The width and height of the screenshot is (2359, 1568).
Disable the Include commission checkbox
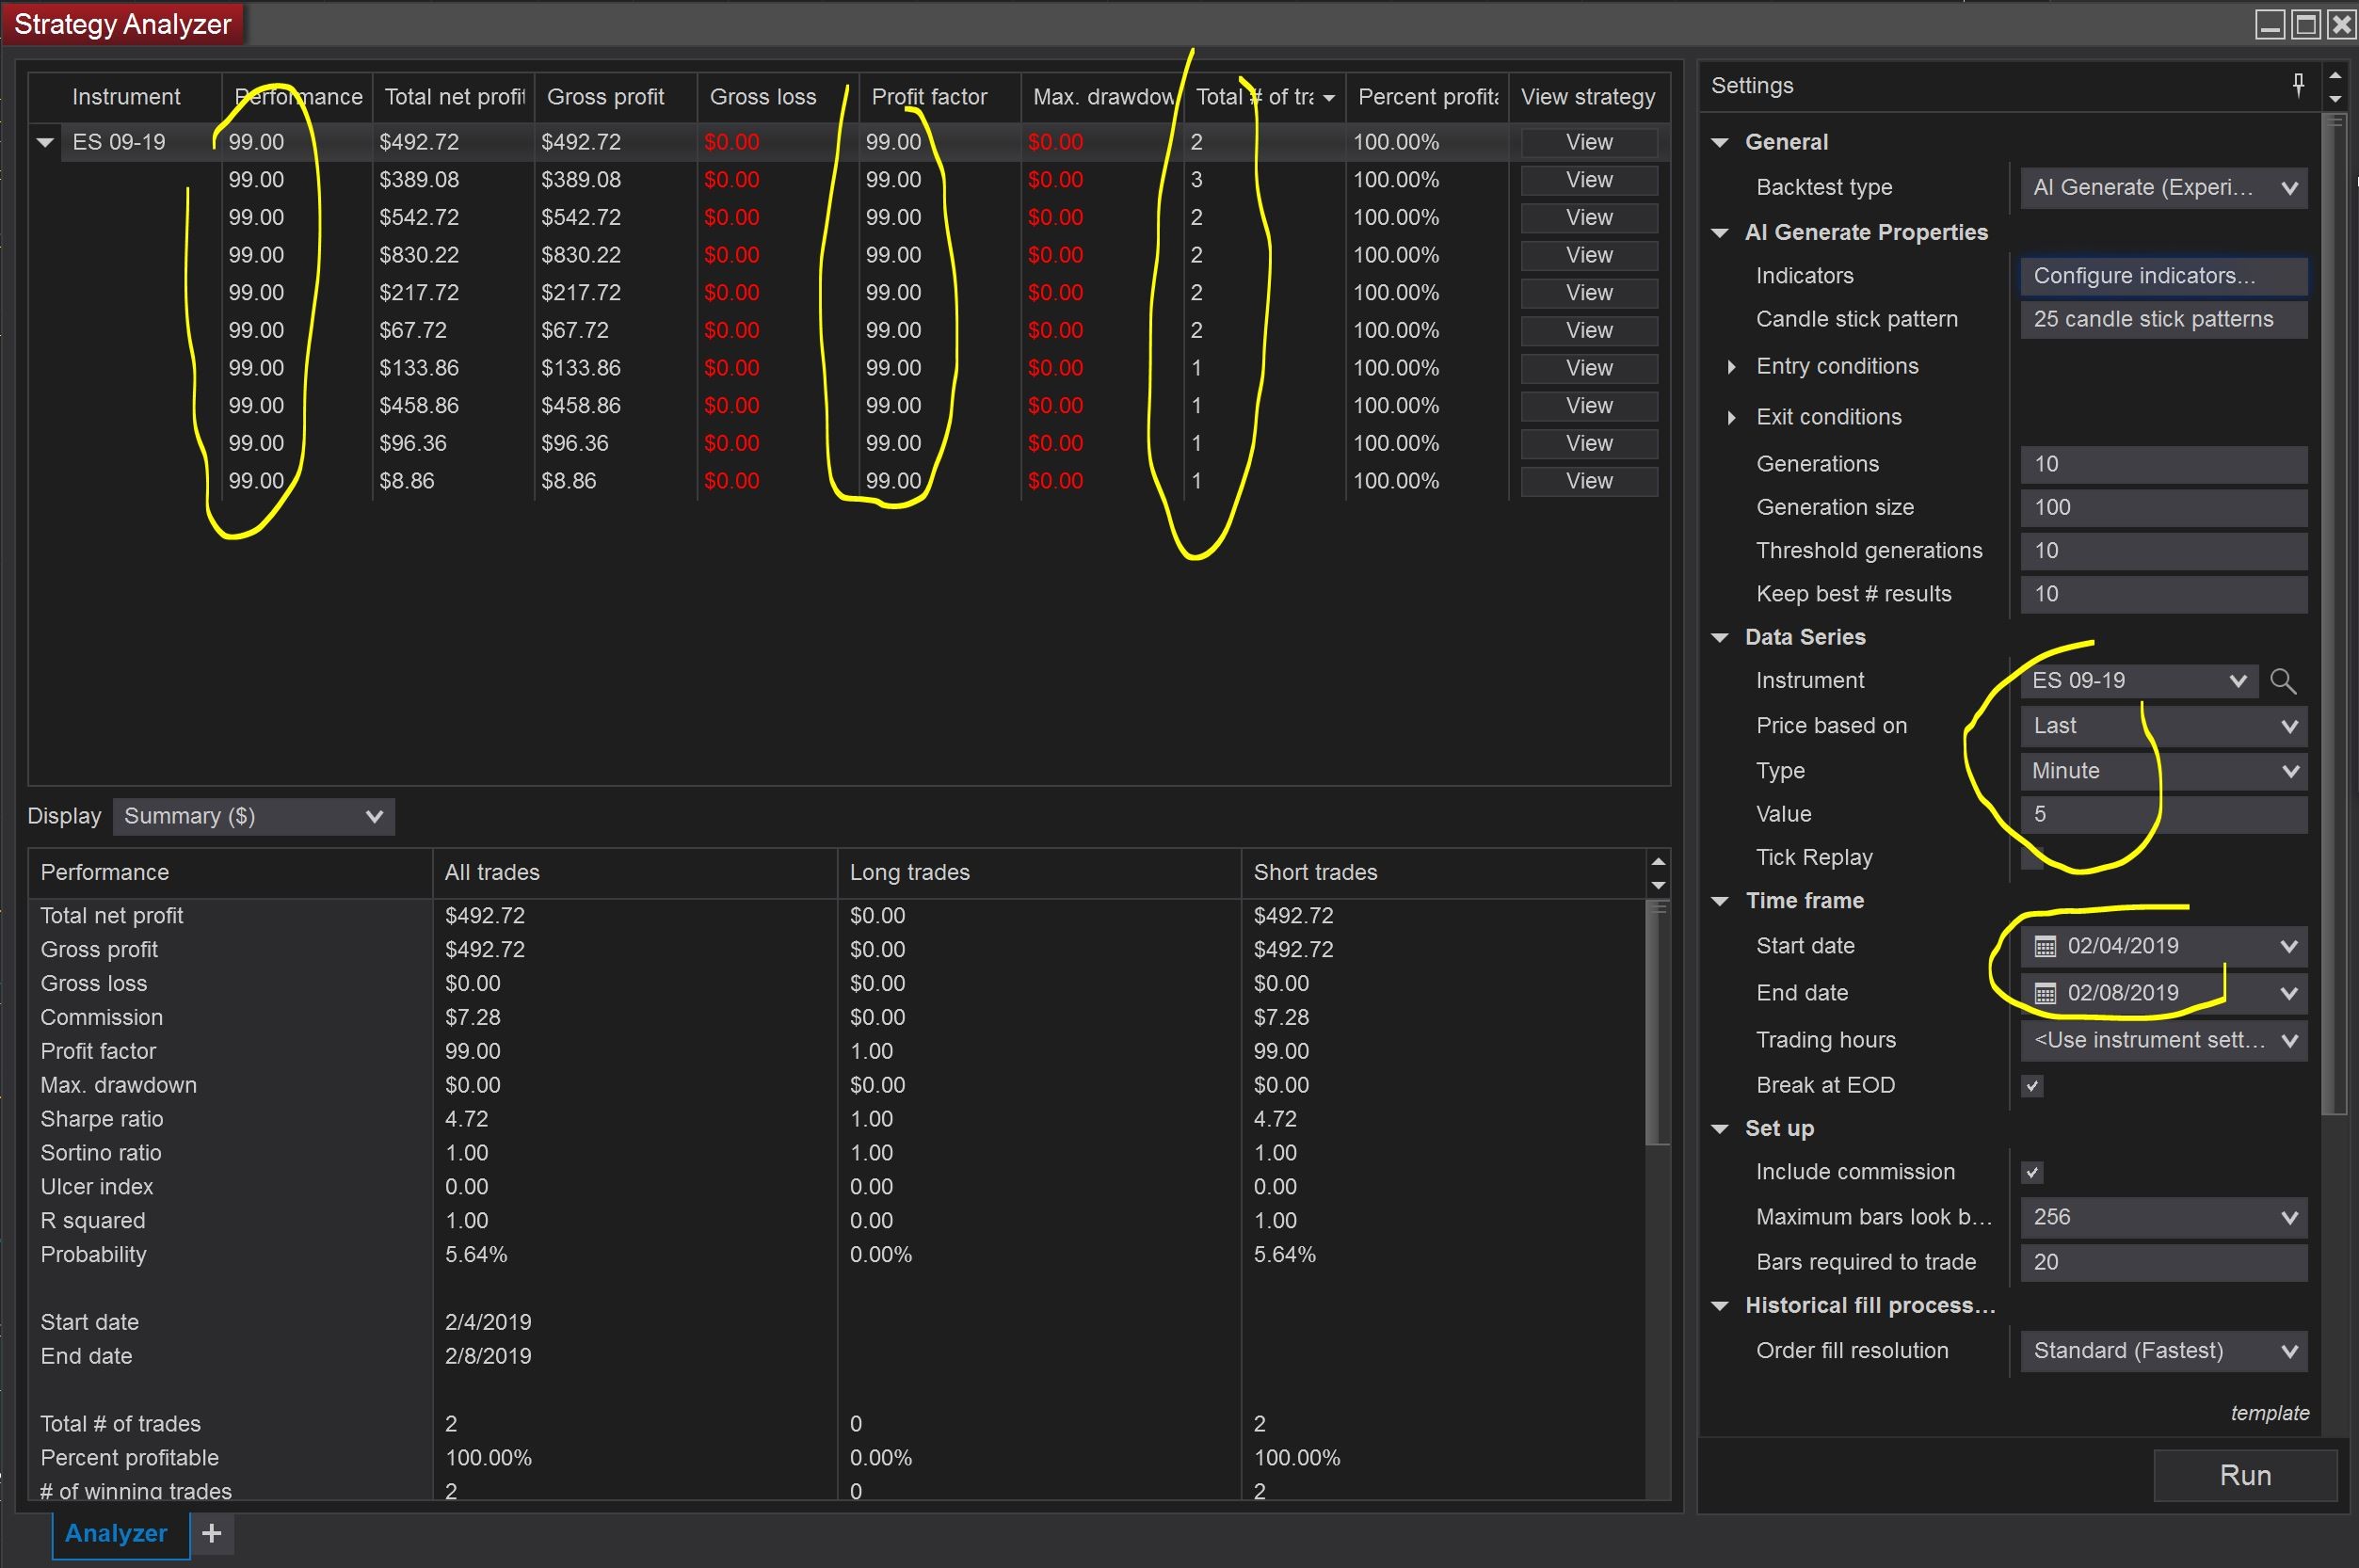pos(2032,1172)
